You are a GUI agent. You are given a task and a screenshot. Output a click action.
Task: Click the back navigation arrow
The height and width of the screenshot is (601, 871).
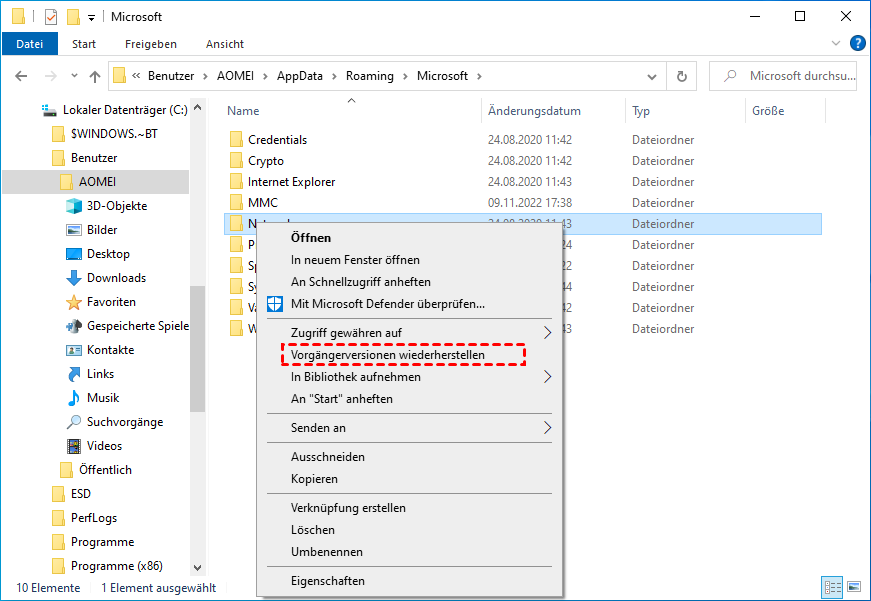[20, 76]
